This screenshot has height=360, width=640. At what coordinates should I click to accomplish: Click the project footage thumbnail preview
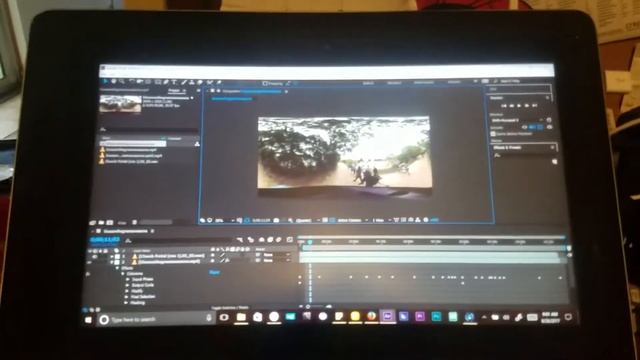click(x=120, y=104)
